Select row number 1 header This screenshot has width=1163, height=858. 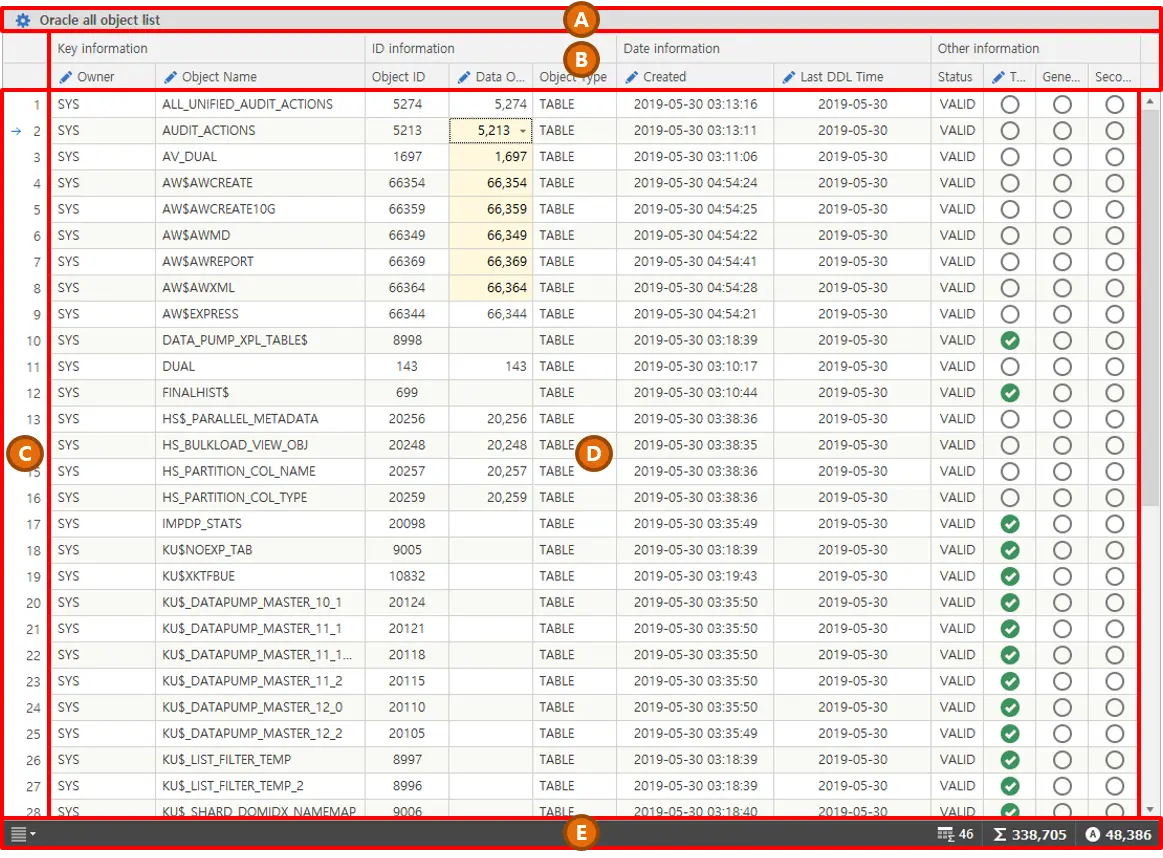(26, 105)
